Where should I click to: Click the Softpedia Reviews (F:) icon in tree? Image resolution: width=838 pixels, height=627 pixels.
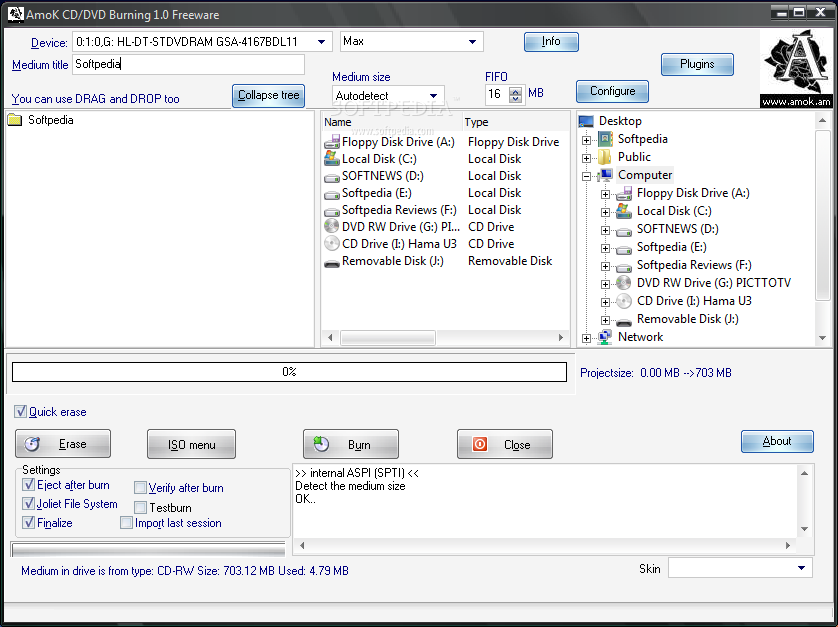pyautogui.click(x=624, y=267)
